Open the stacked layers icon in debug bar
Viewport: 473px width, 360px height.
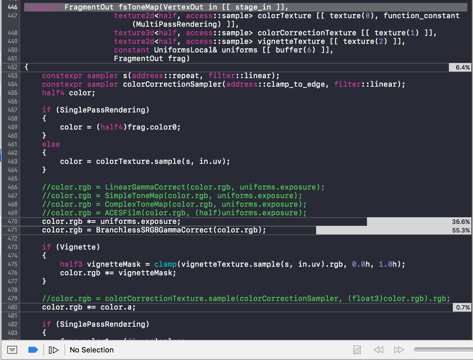(357, 350)
